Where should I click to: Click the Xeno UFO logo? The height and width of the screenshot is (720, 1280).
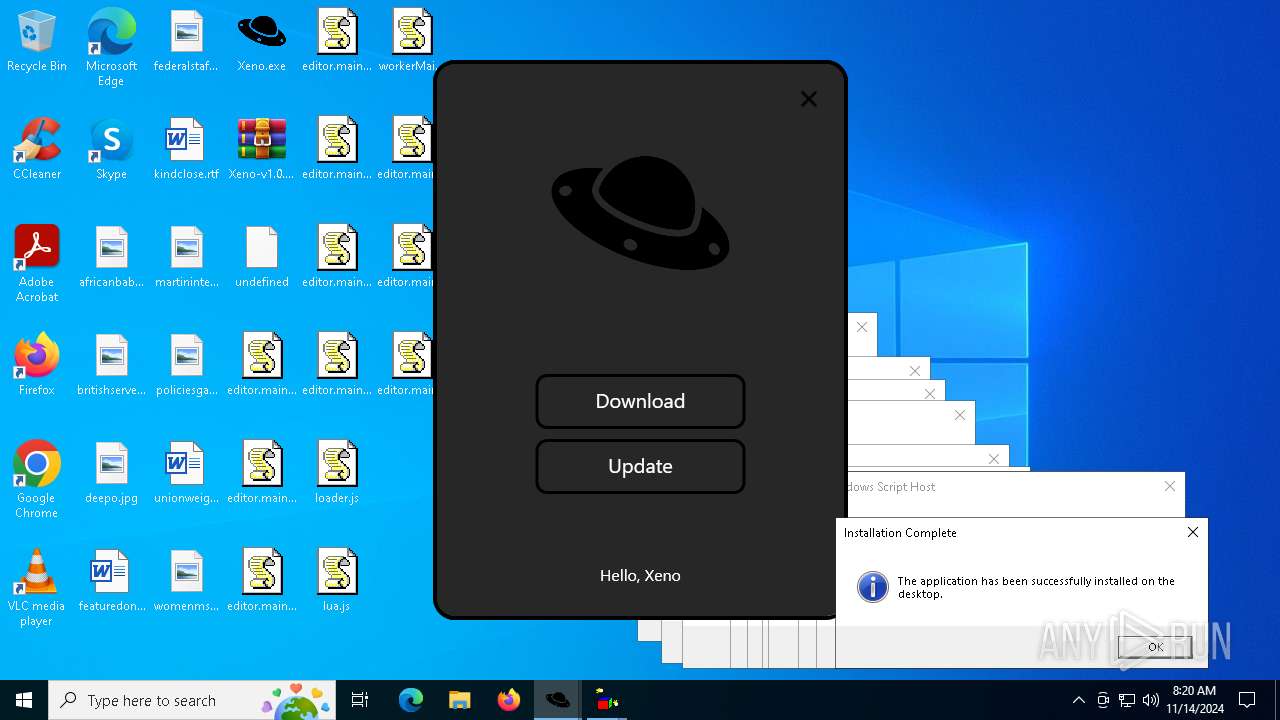pyautogui.click(x=640, y=212)
